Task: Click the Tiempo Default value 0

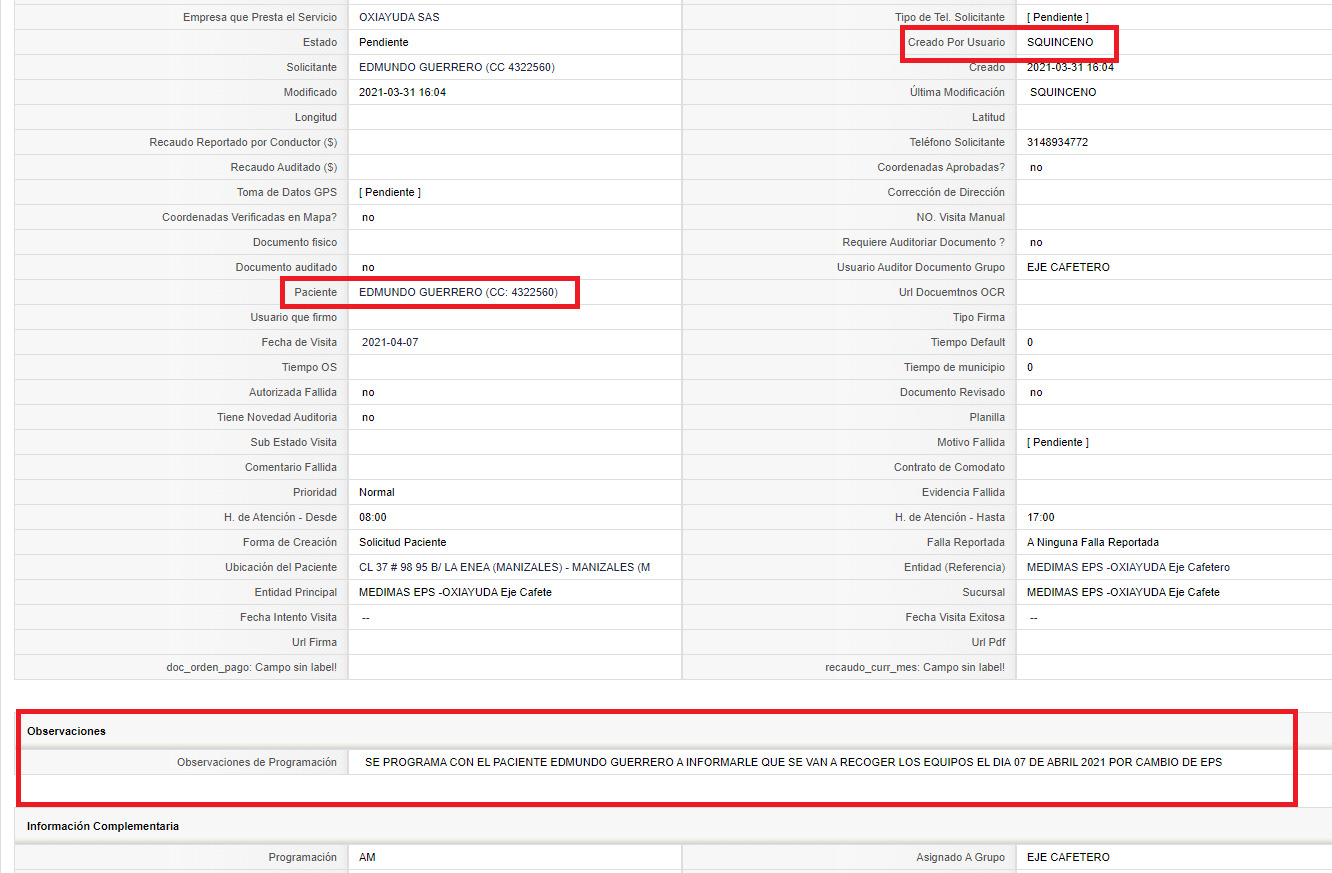Action: (1030, 342)
